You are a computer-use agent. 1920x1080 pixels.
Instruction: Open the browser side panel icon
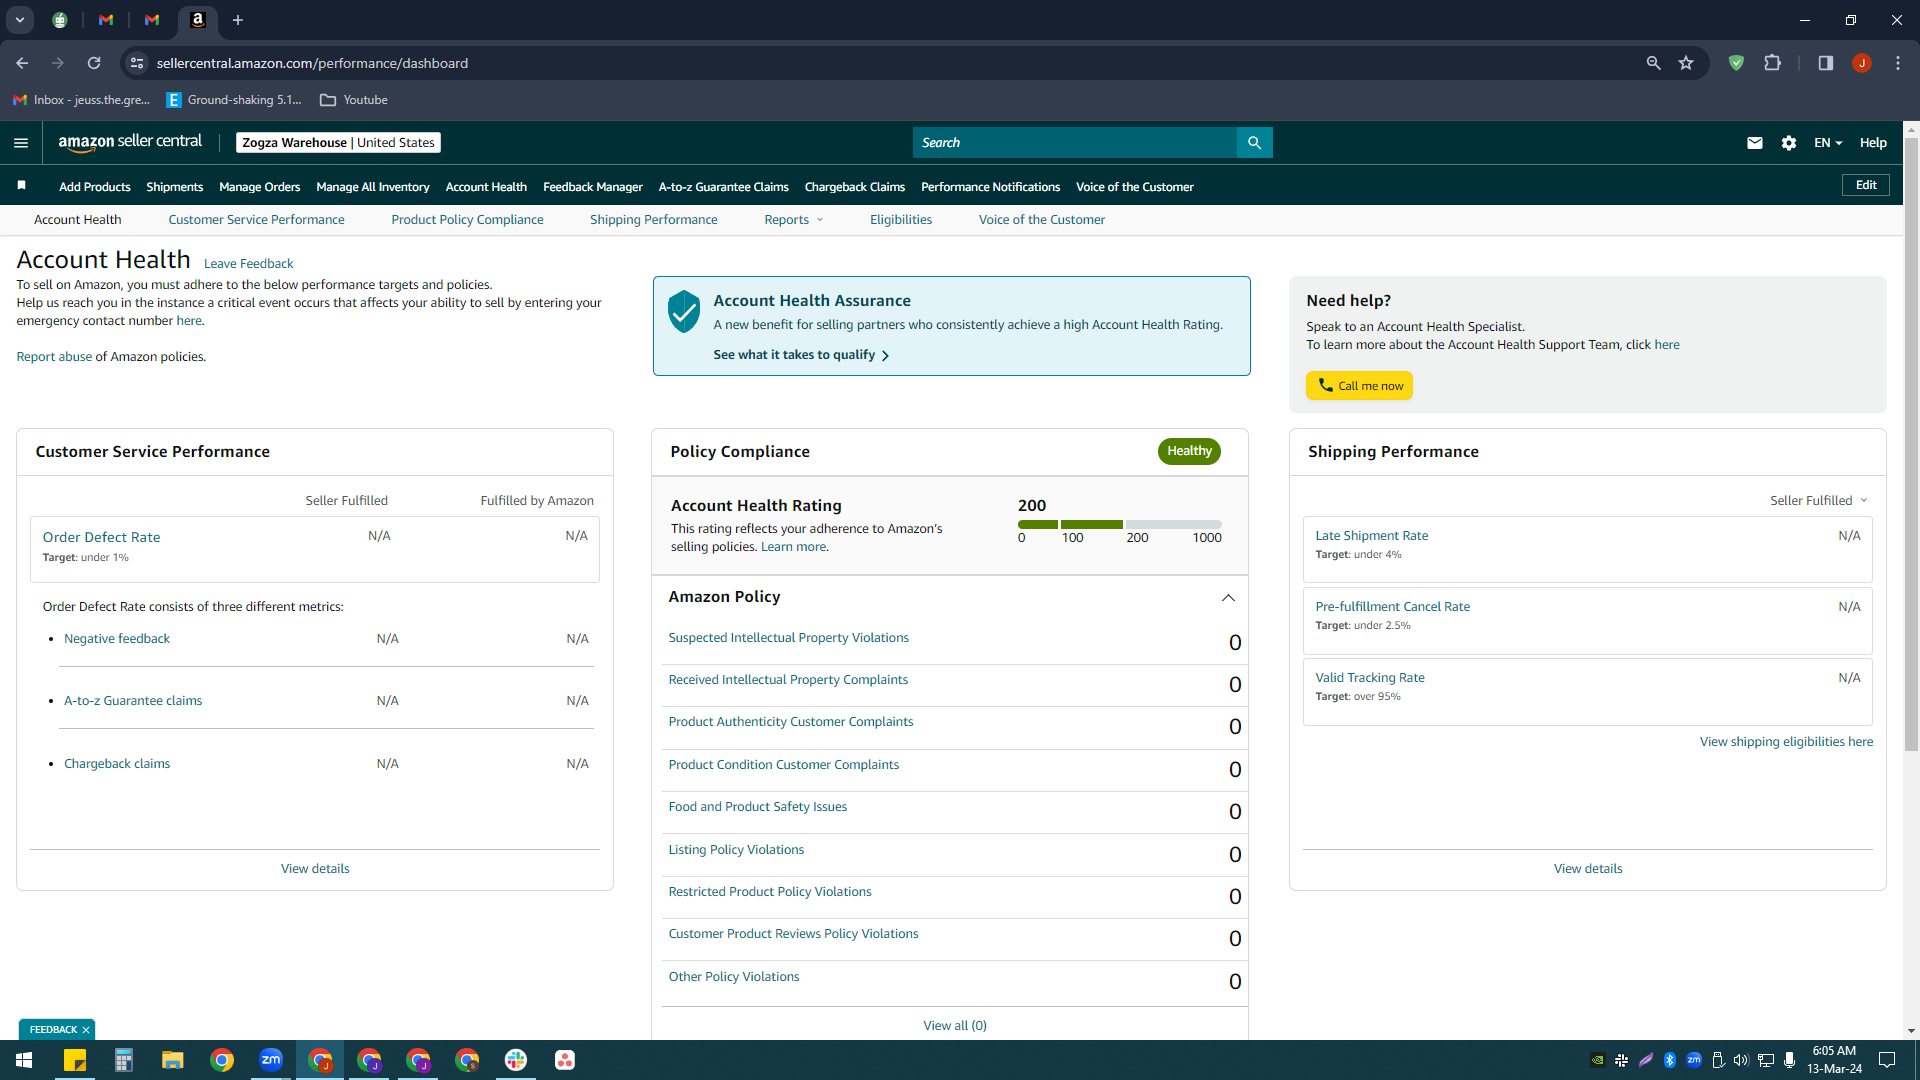pos(1825,63)
